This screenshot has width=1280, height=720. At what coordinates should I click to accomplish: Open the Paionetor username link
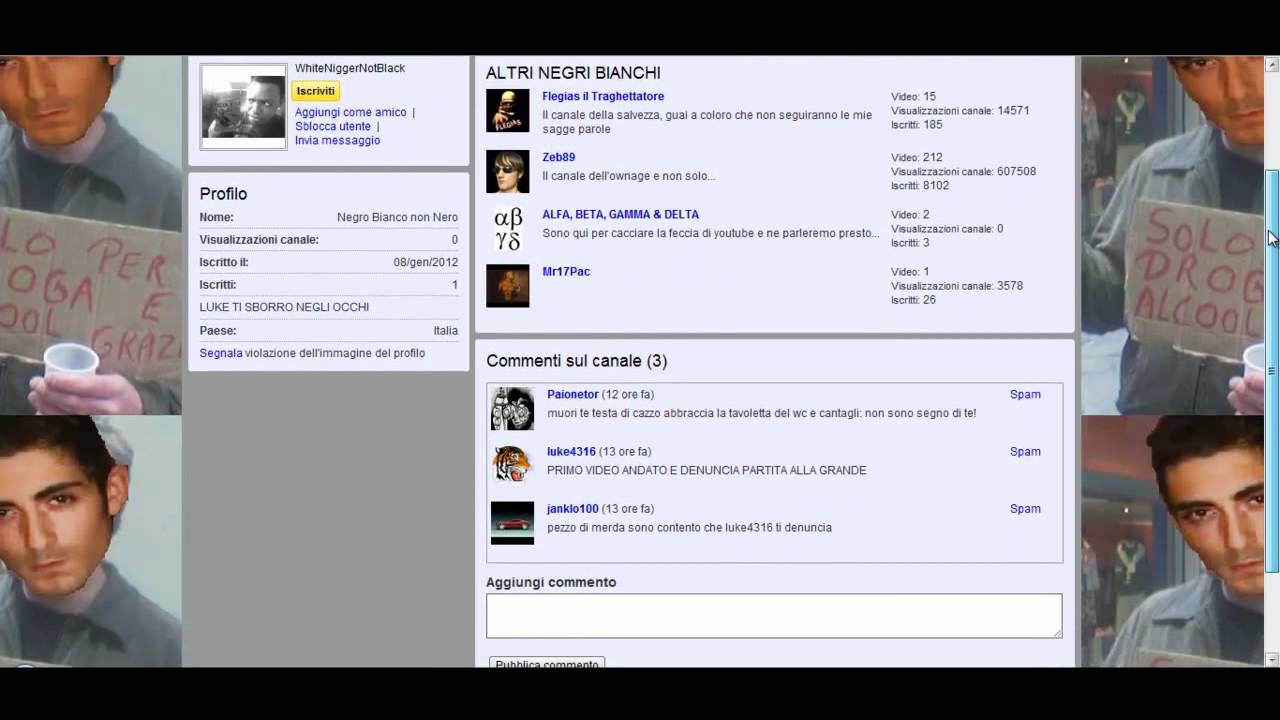(573, 395)
